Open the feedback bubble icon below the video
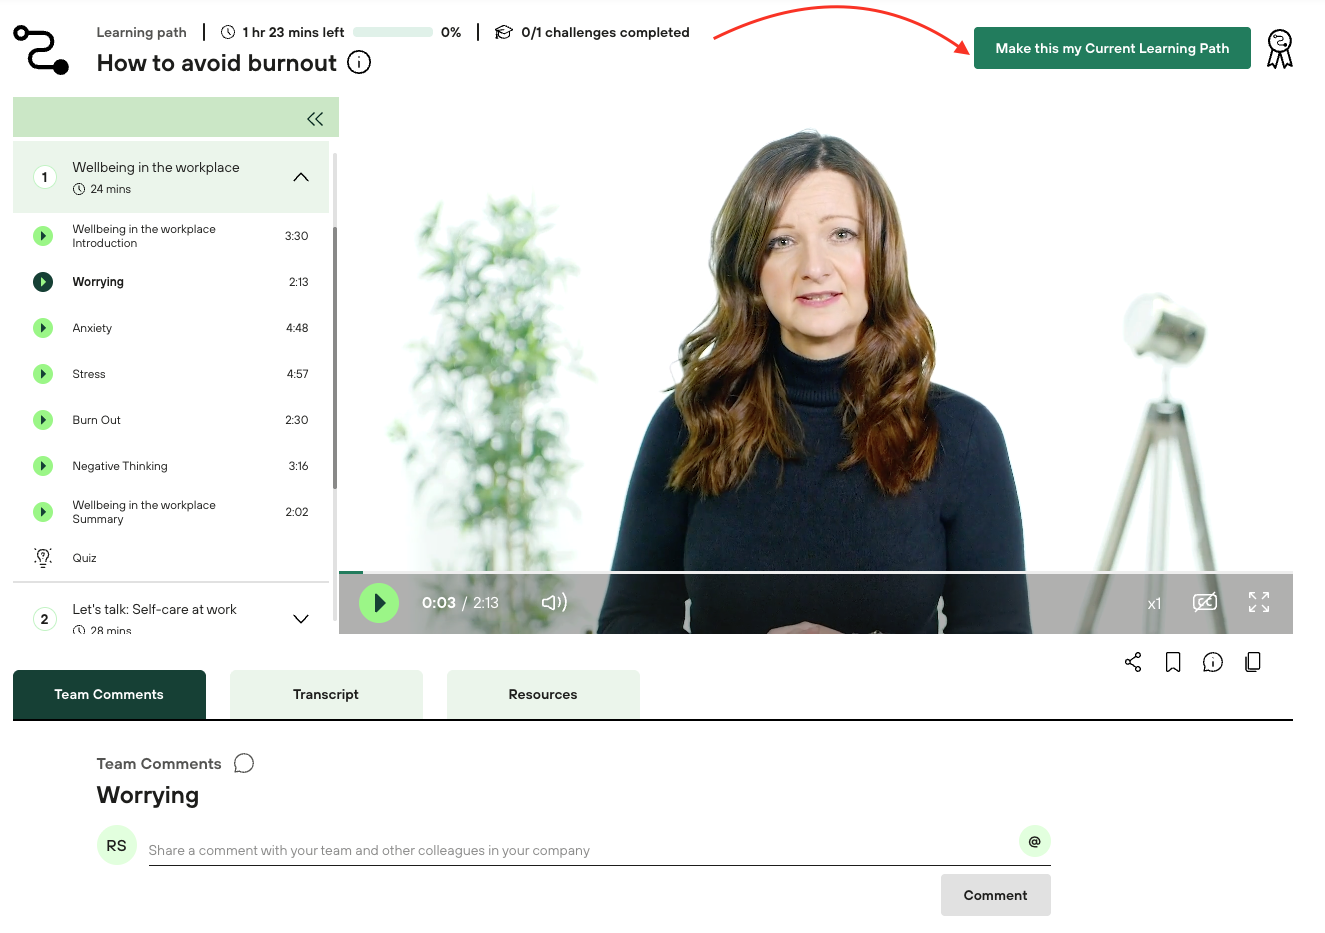 pyautogui.click(x=1213, y=662)
